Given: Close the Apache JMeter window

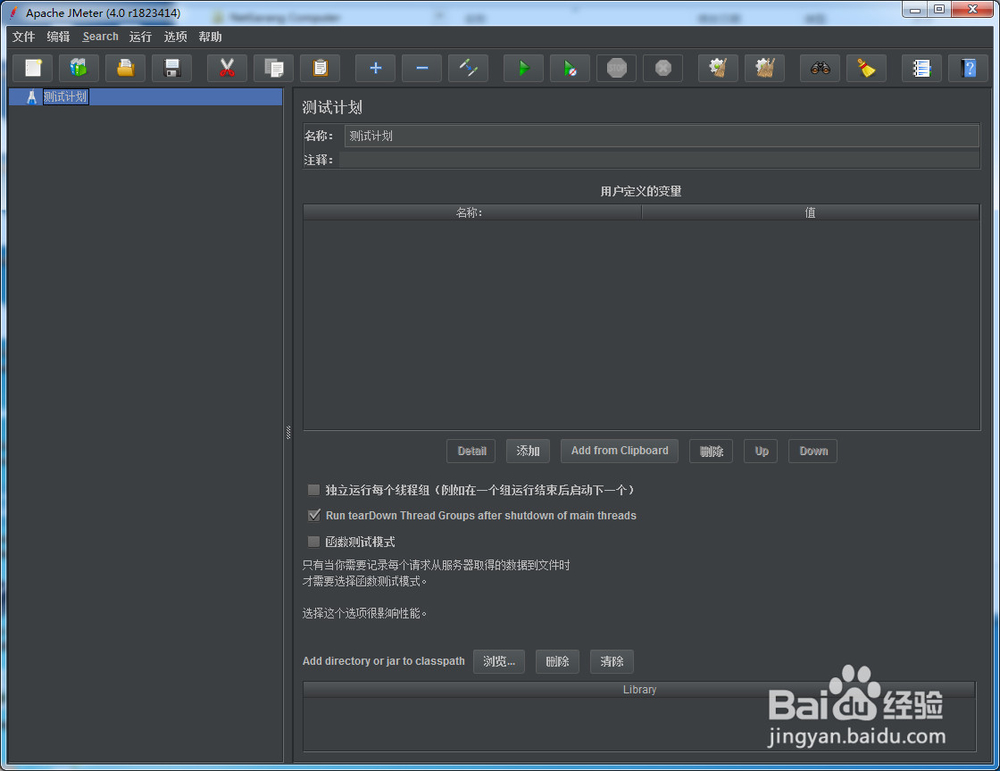Looking at the screenshot, I should click(973, 10).
